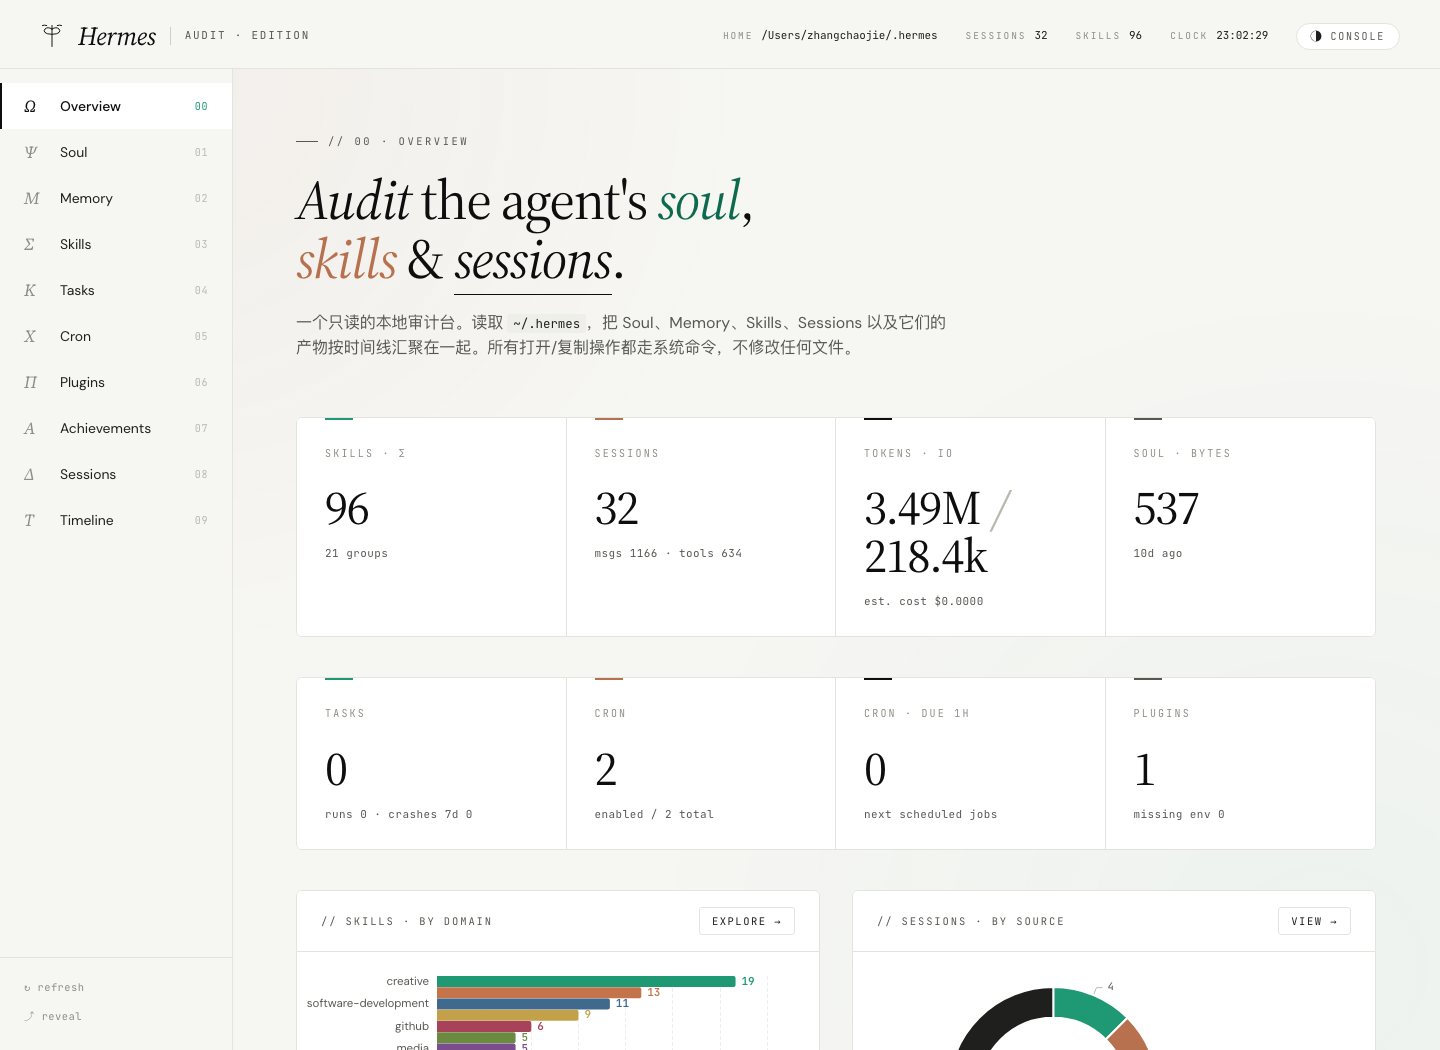Viewport: 1440px width, 1050px height.
Task: Click the orange bar labeled 13
Action: click(x=539, y=992)
